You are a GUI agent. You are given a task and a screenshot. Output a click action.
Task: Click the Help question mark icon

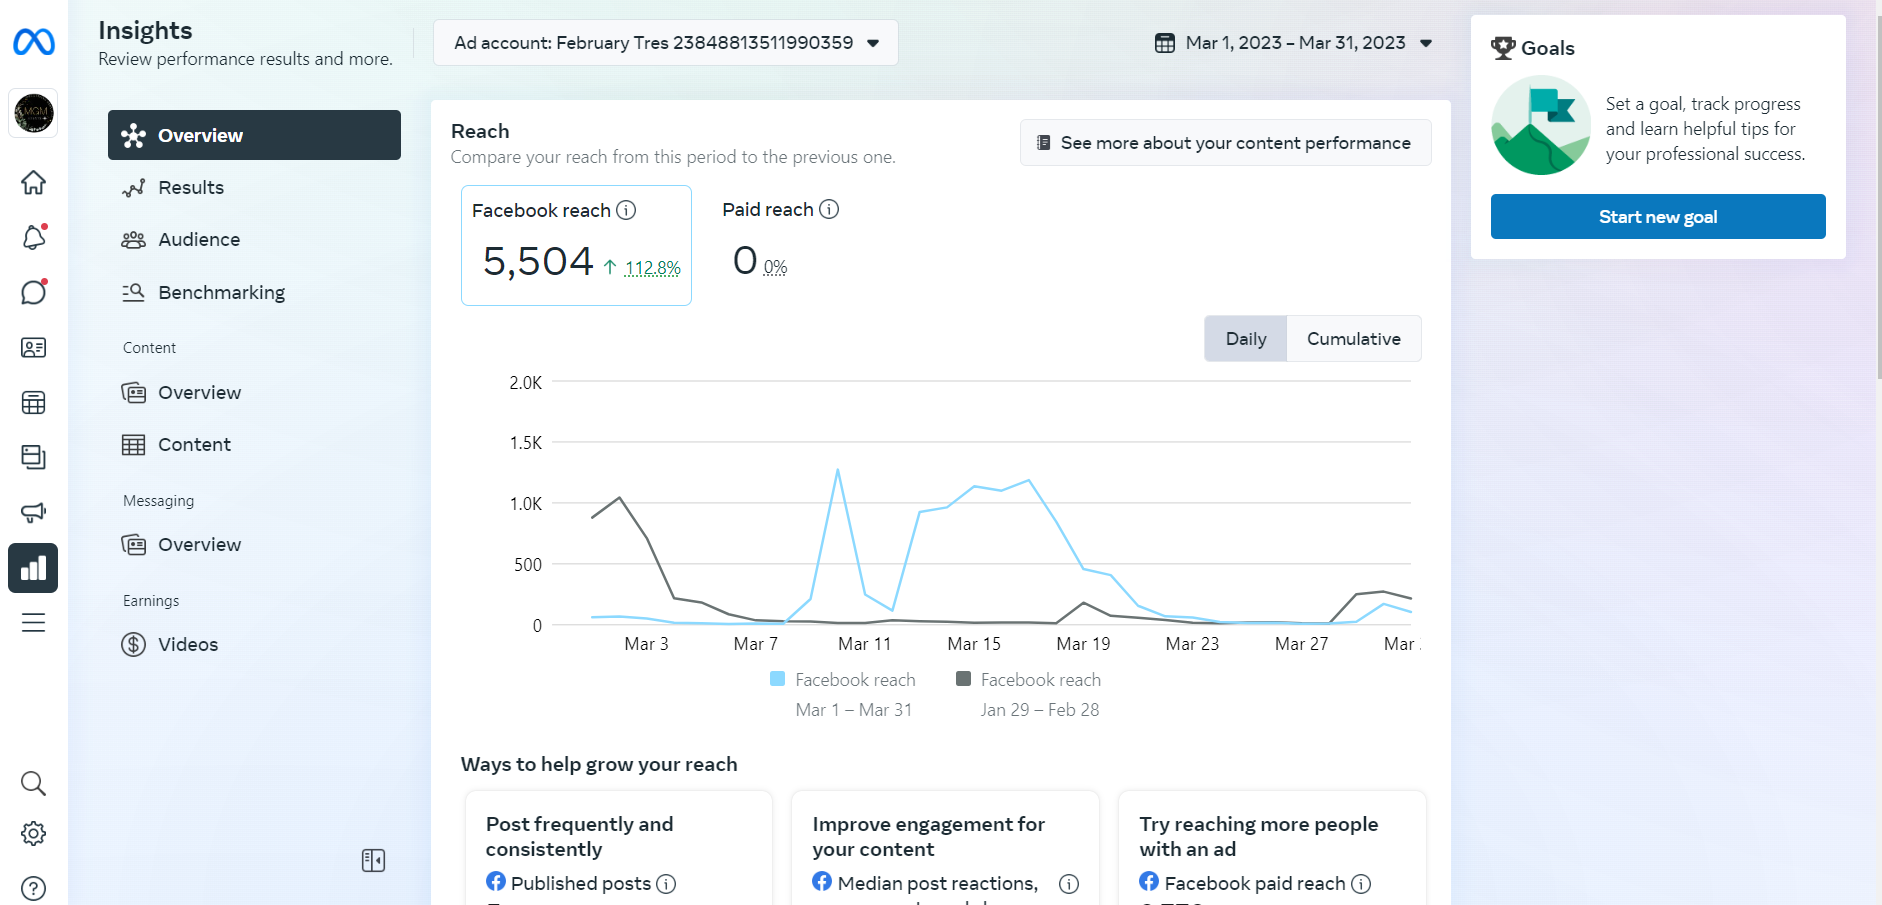(x=34, y=888)
